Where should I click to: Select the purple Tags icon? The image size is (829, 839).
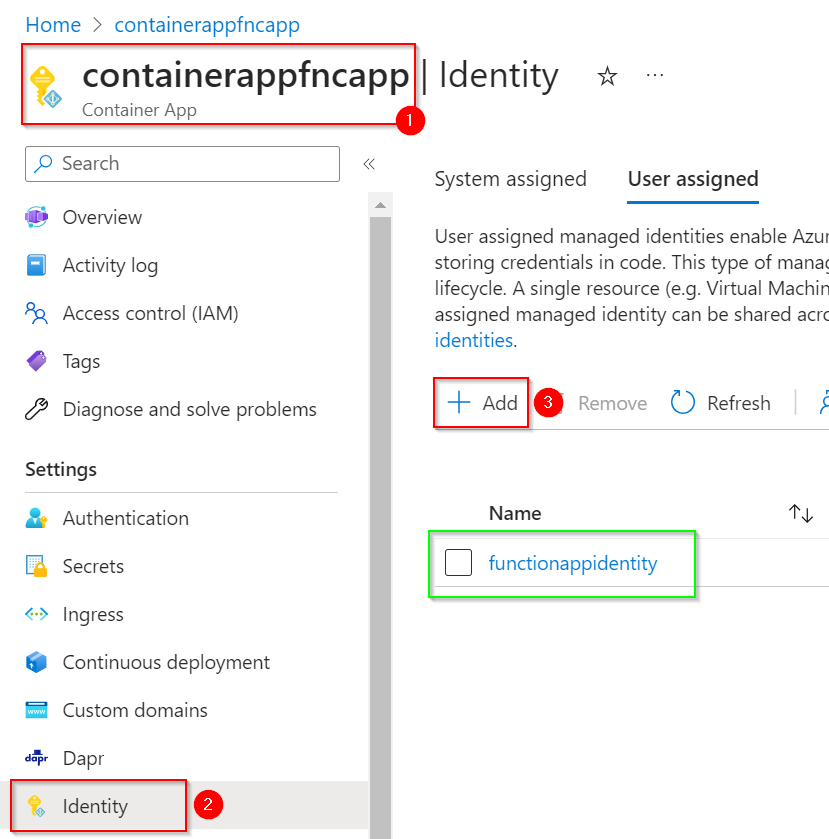pyautogui.click(x=37, y=361)
